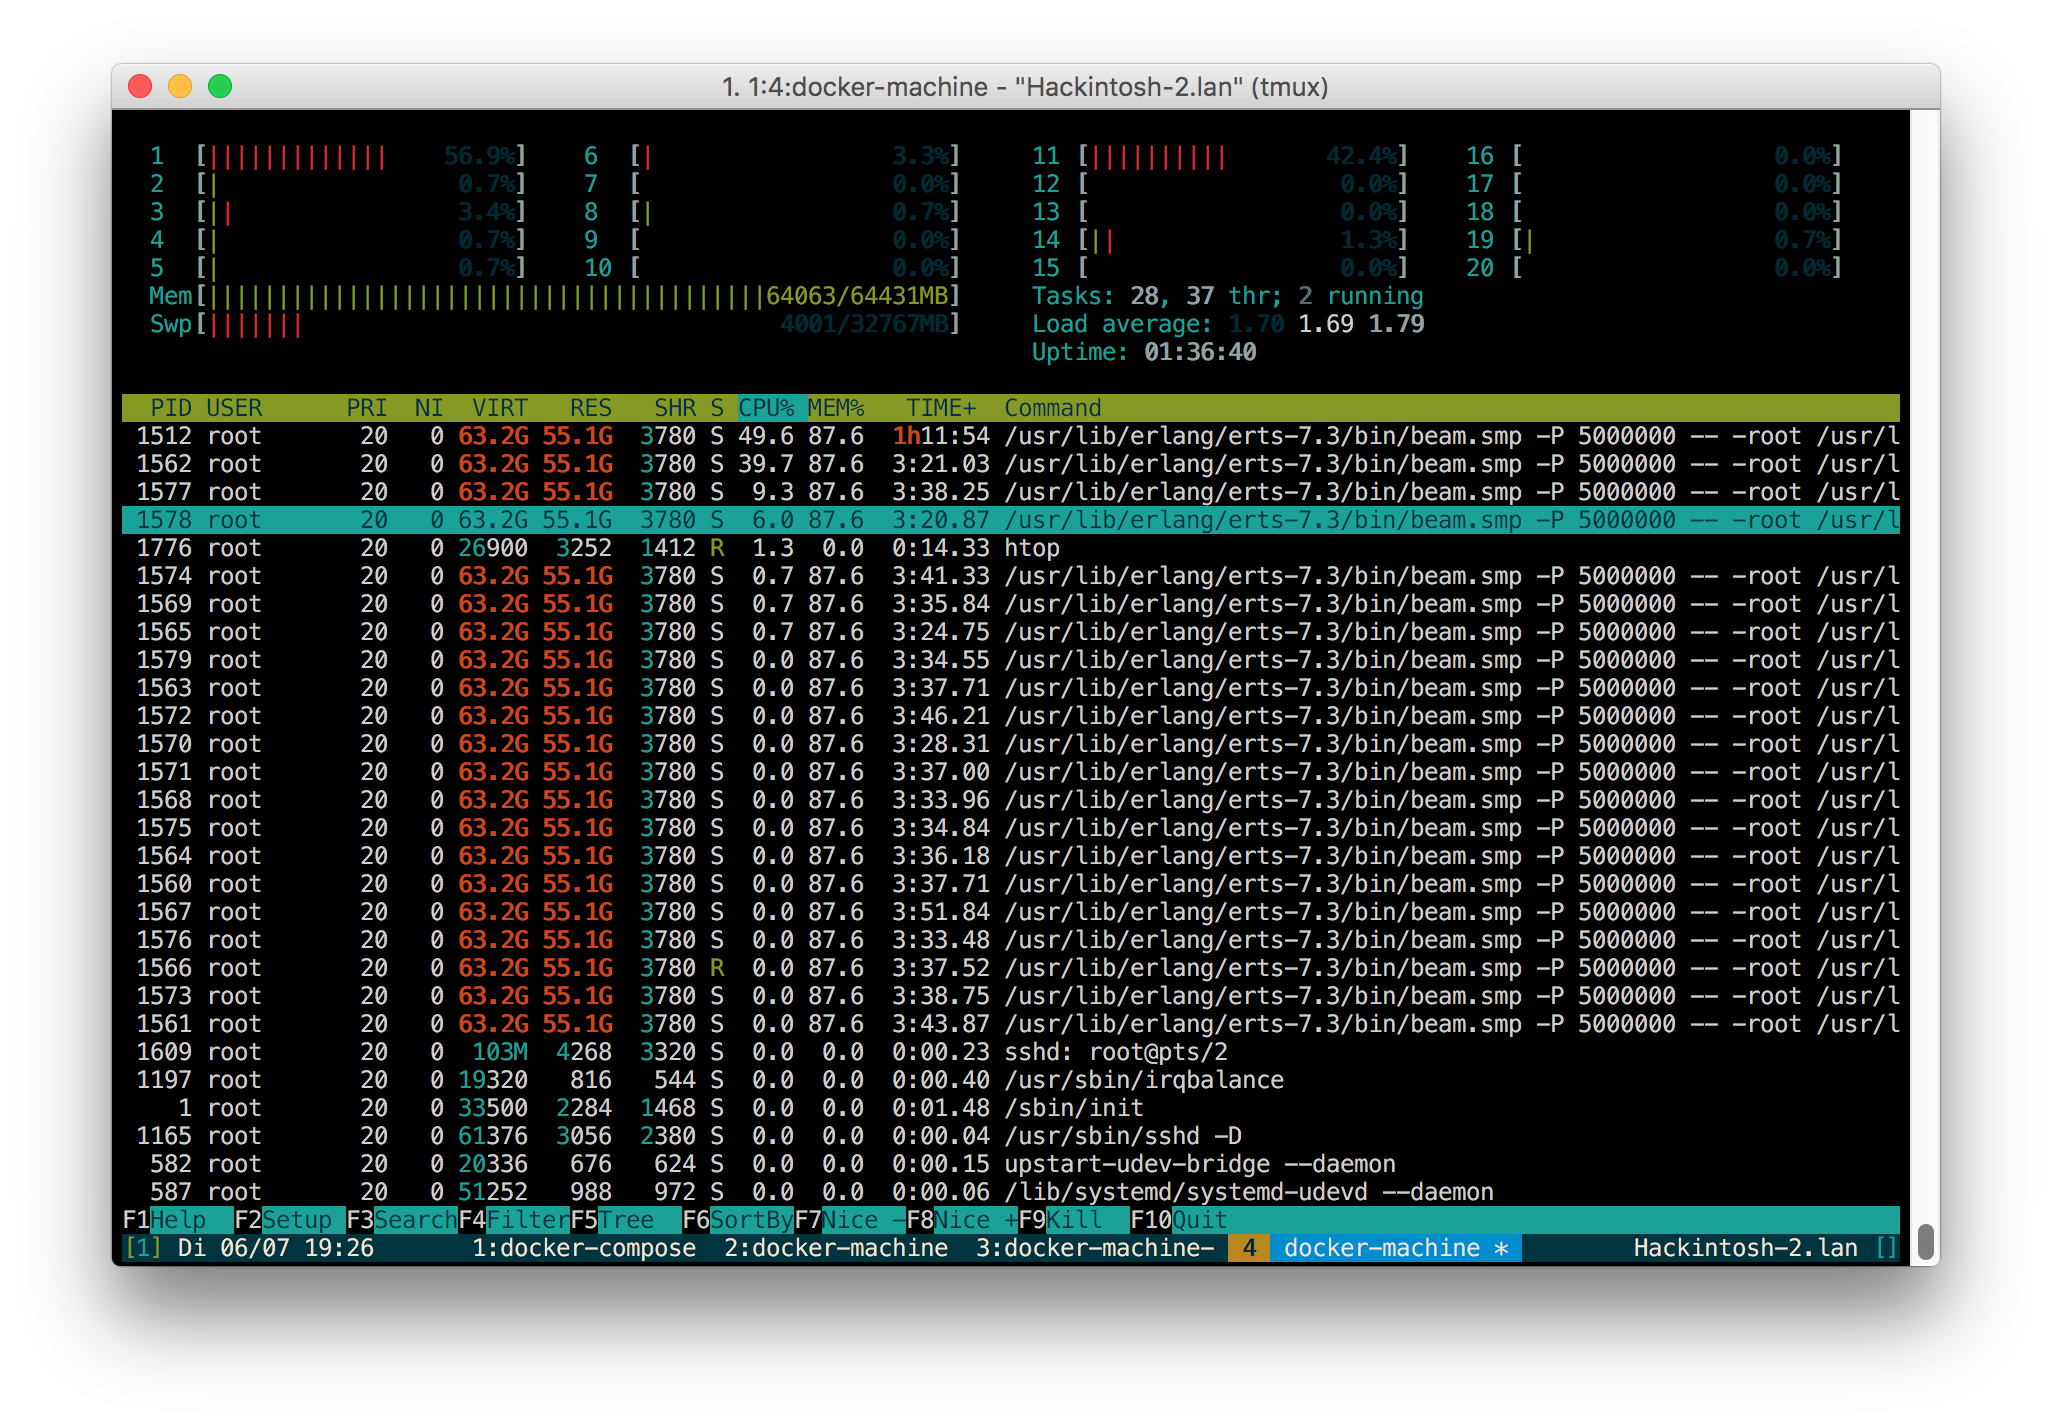Open F2 Setup in htop footer

(295, 1220)
